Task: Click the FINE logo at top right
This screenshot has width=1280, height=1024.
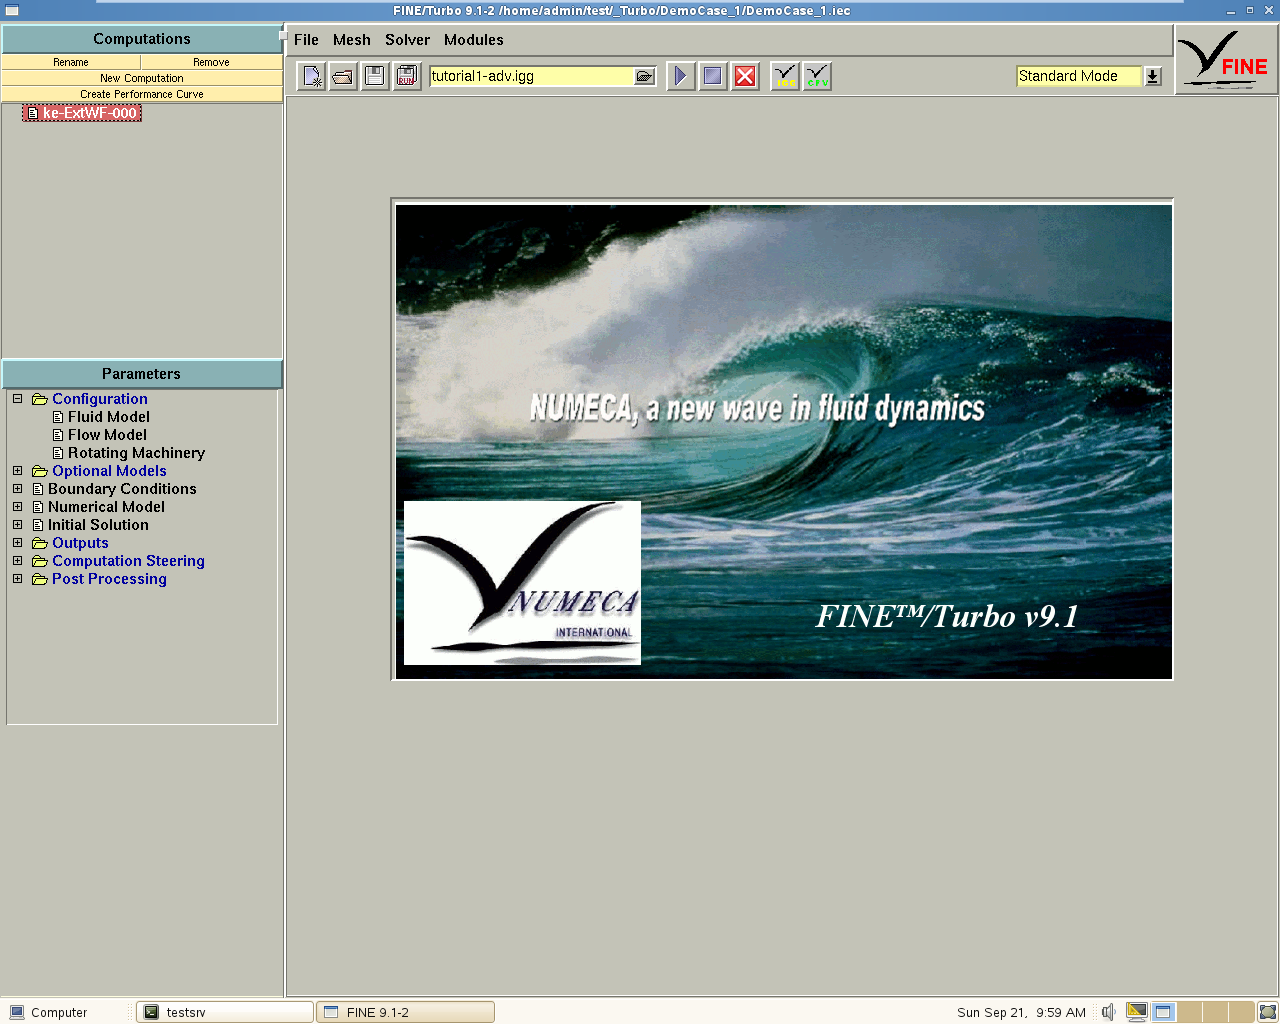Action: (x=1226, y=60)
